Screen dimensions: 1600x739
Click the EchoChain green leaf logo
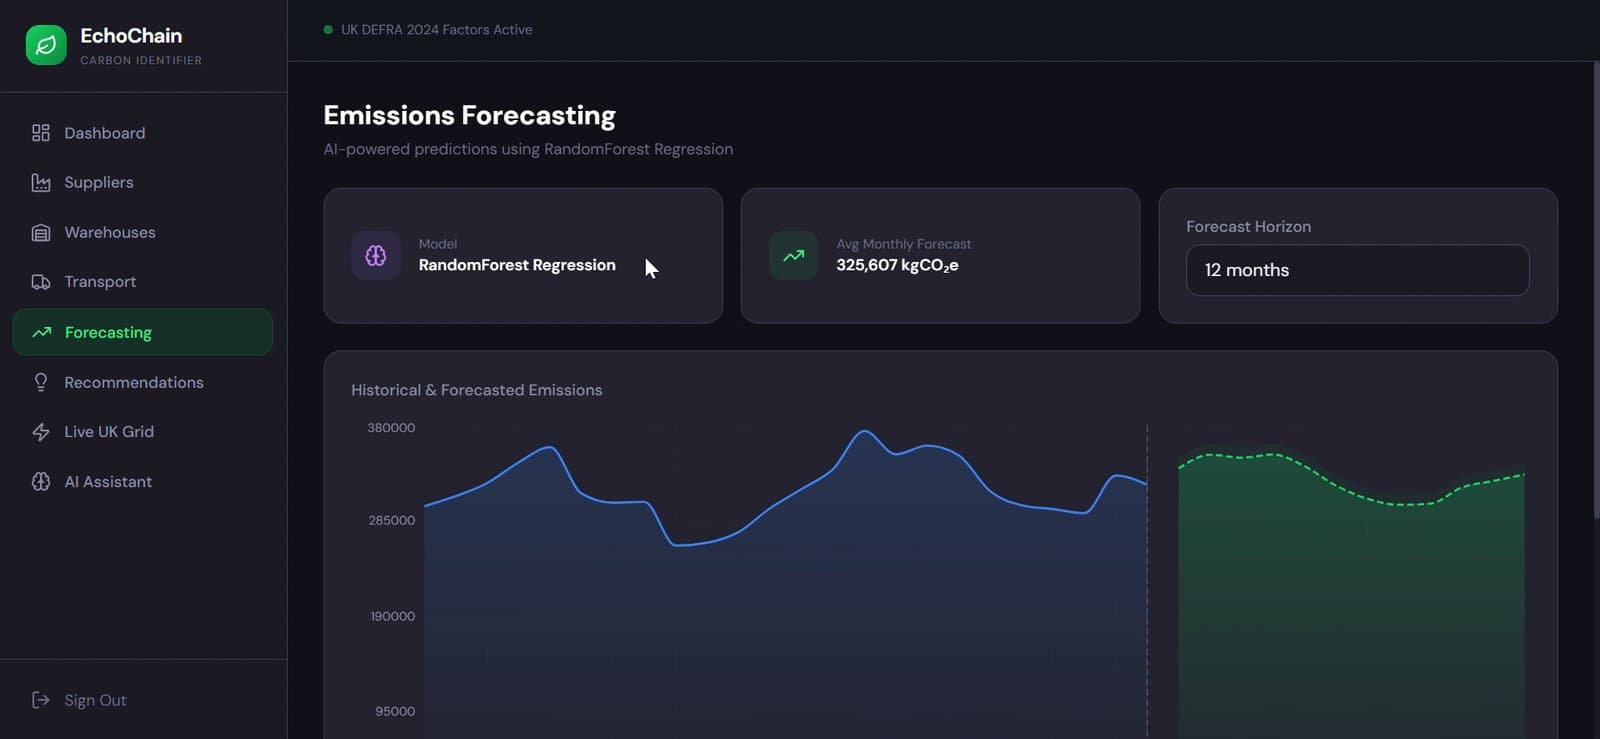(x=46, y=45)
